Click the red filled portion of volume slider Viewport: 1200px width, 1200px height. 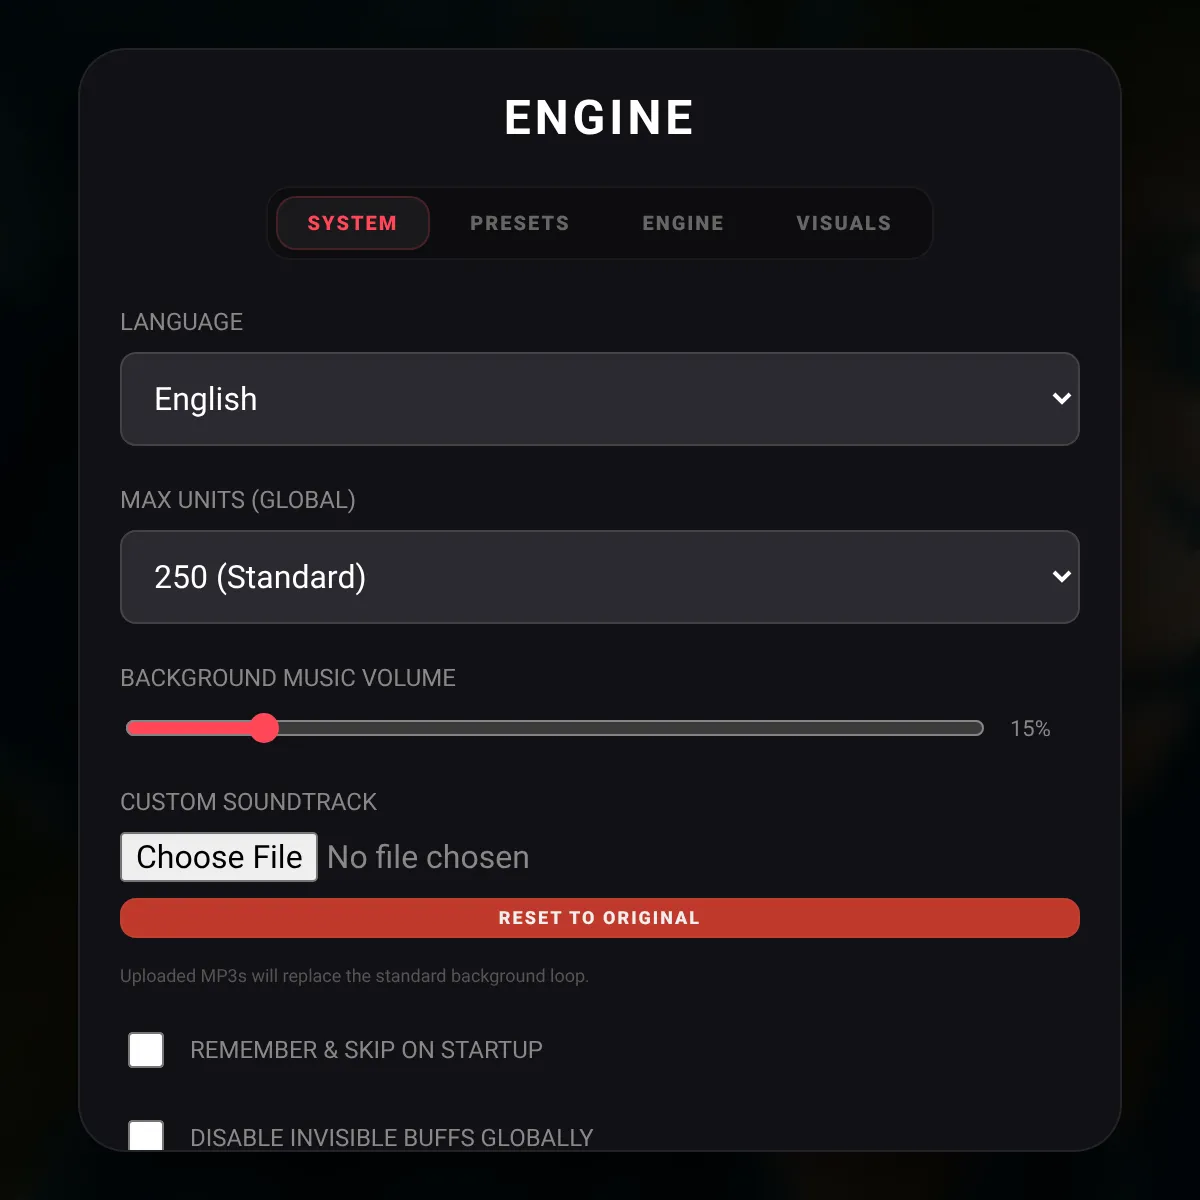tap(190, 728)
